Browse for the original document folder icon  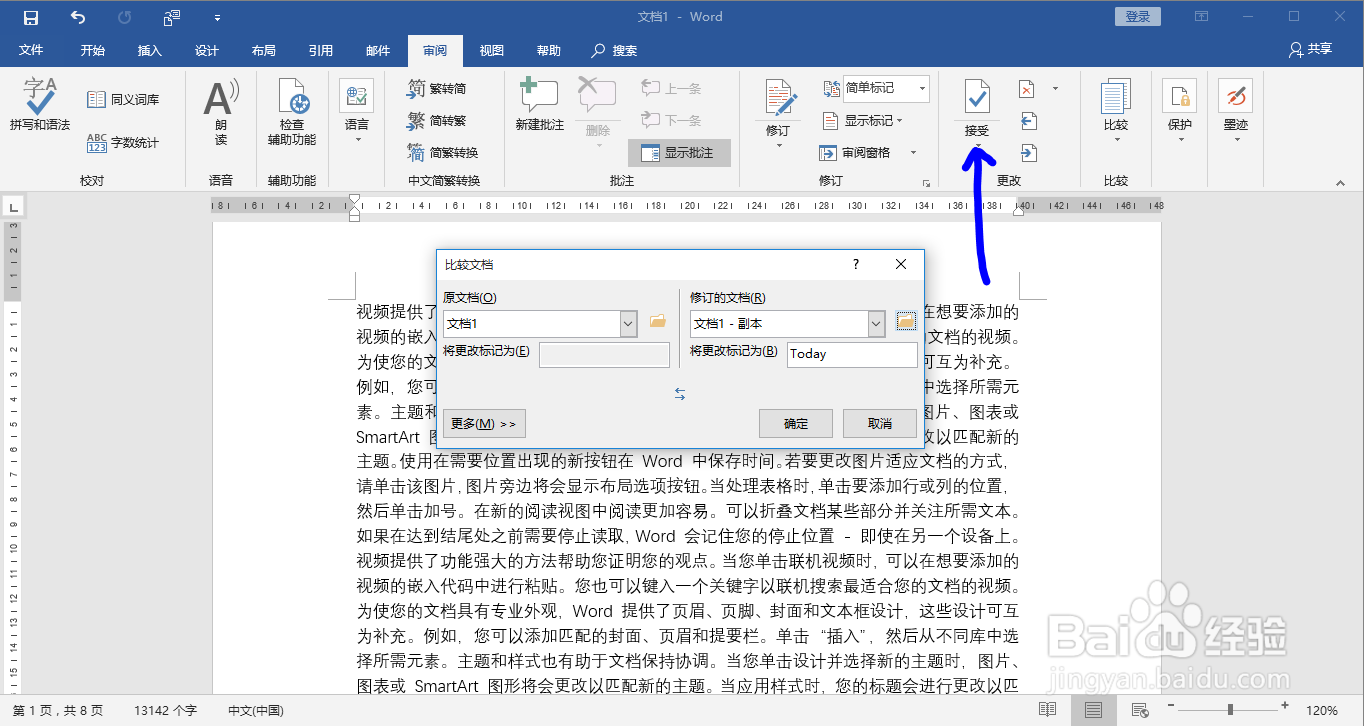(x=657, y=322)
